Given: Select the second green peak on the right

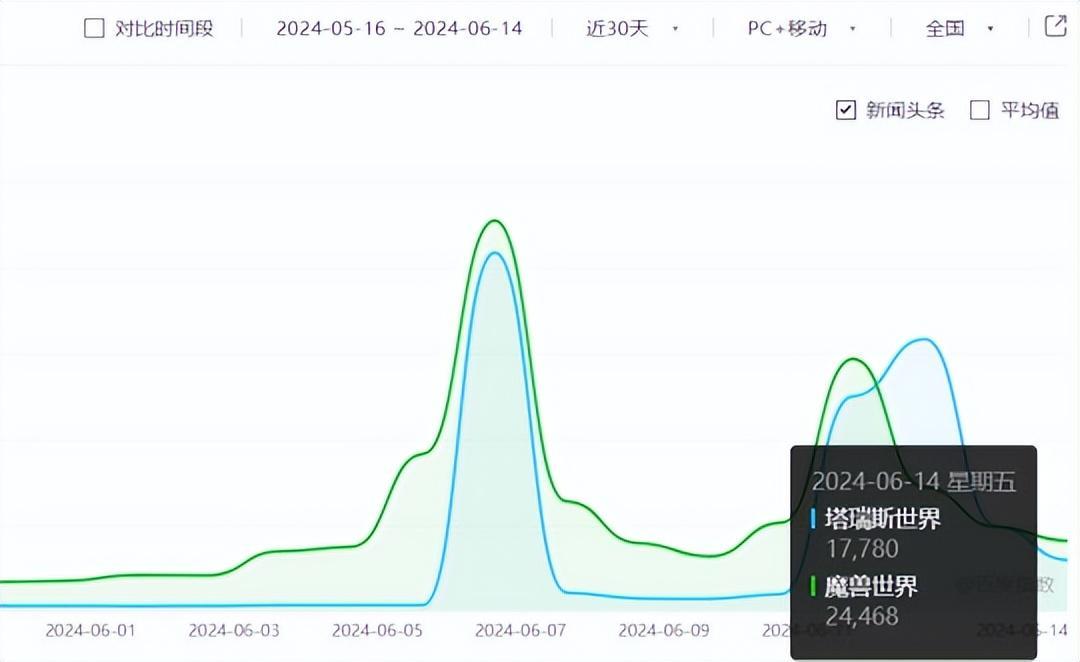Looking at the screenshot, I should (853, 360).
